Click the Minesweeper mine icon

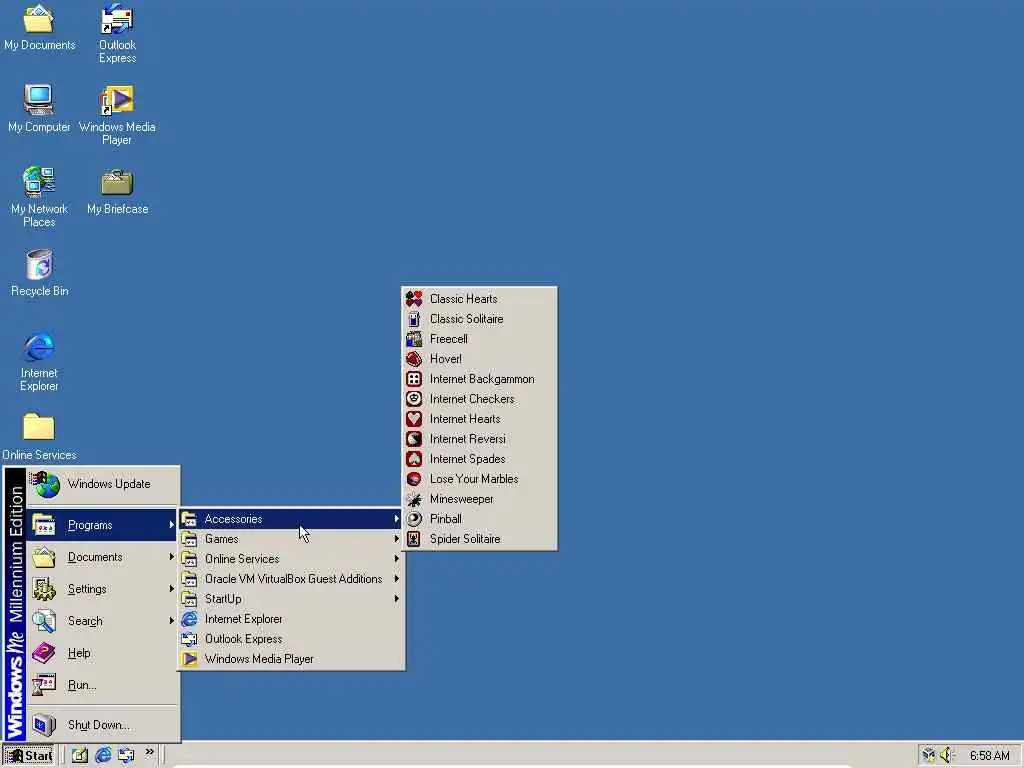414,499
